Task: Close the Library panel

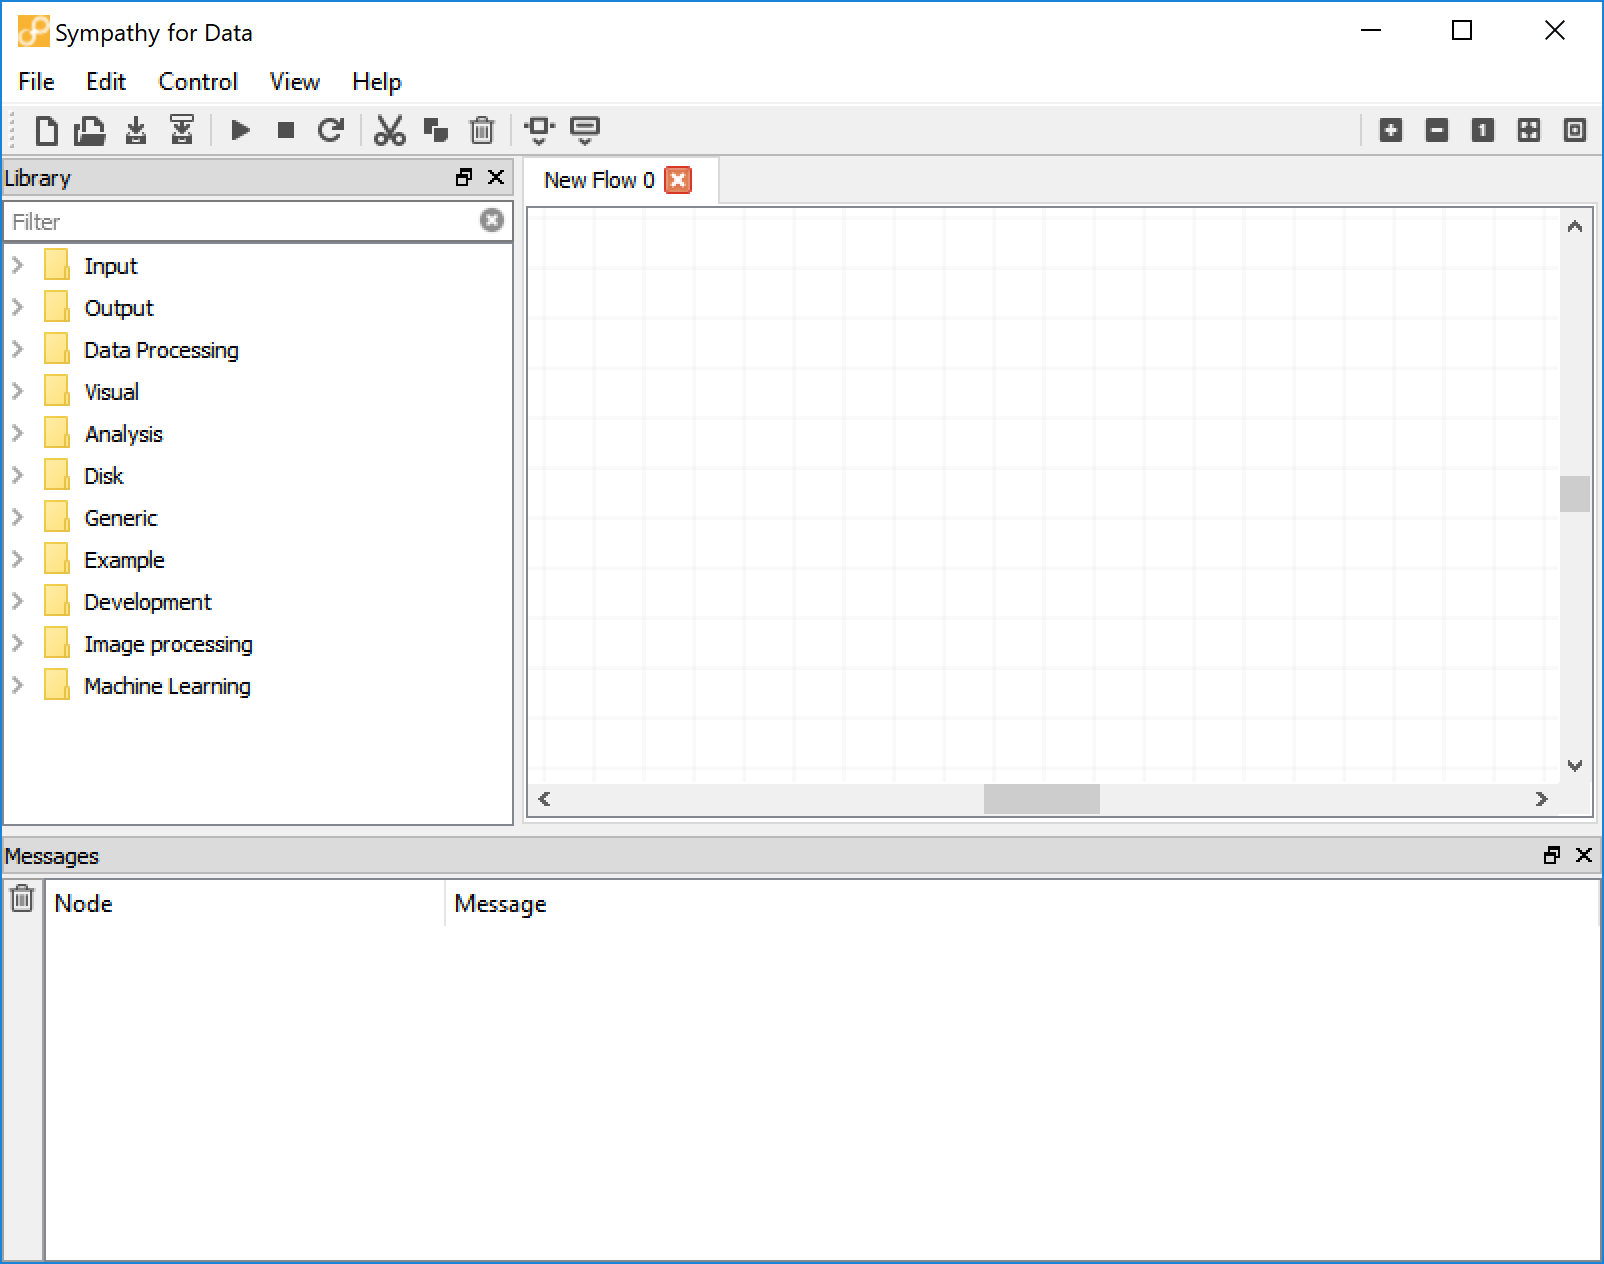Action: click(496, 177)
